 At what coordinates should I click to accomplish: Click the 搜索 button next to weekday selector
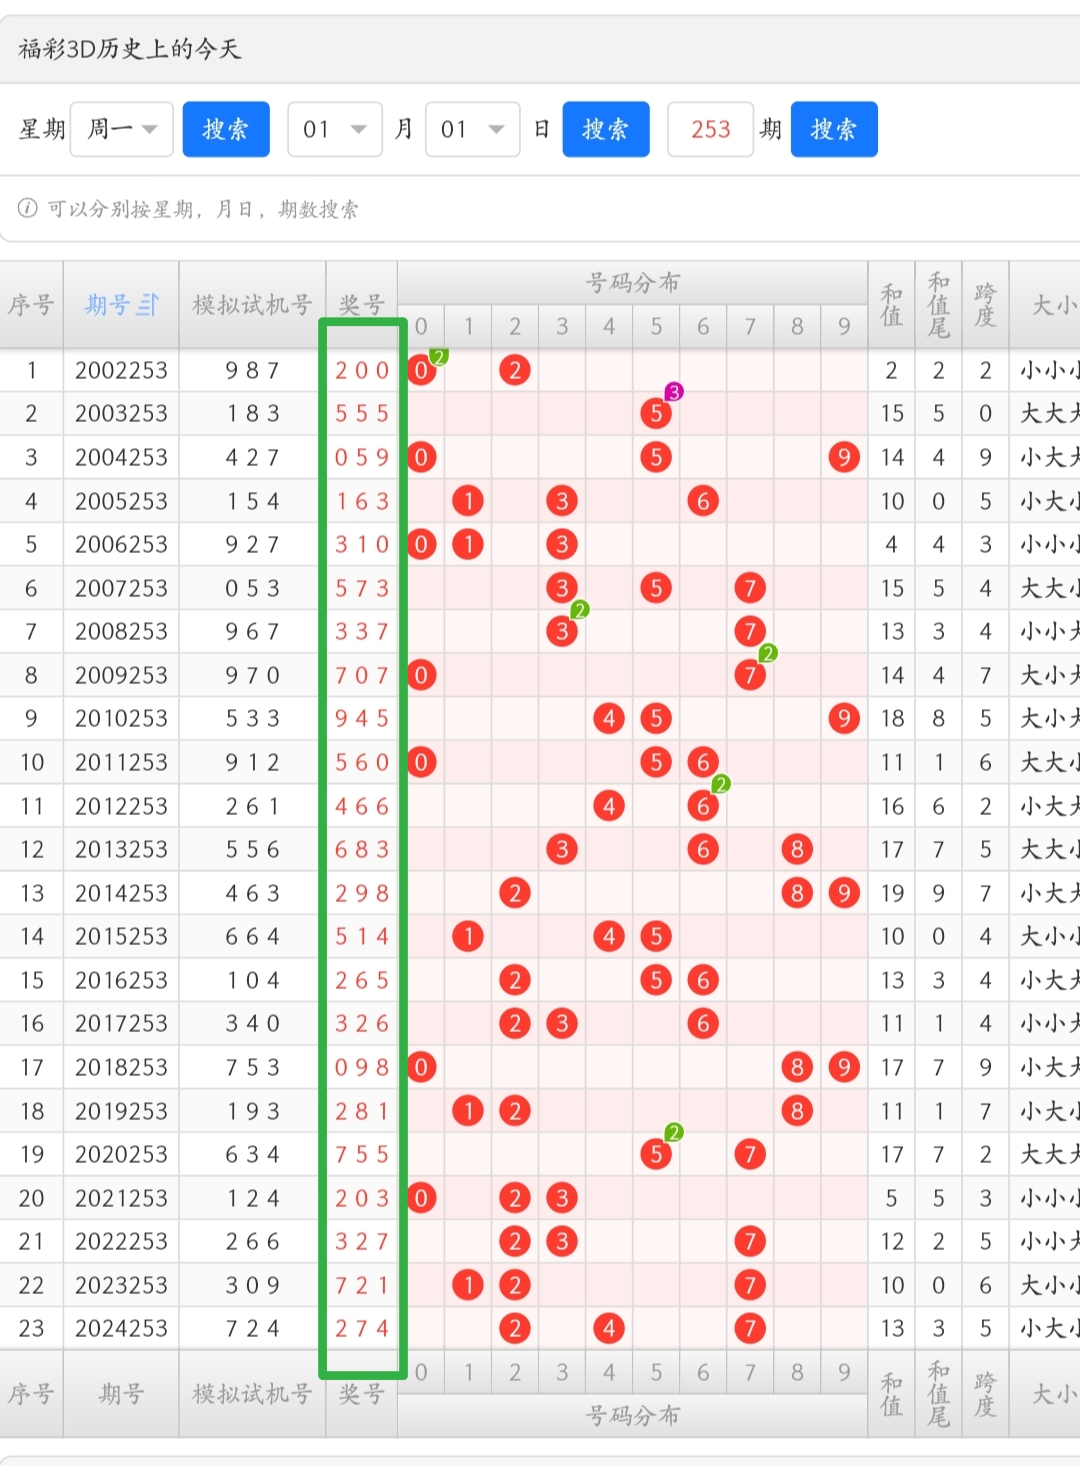click(226, 129)
